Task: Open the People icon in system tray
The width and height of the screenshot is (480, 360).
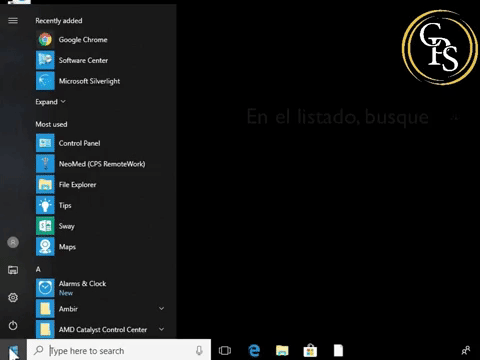Action: click(x=466, y=350)
